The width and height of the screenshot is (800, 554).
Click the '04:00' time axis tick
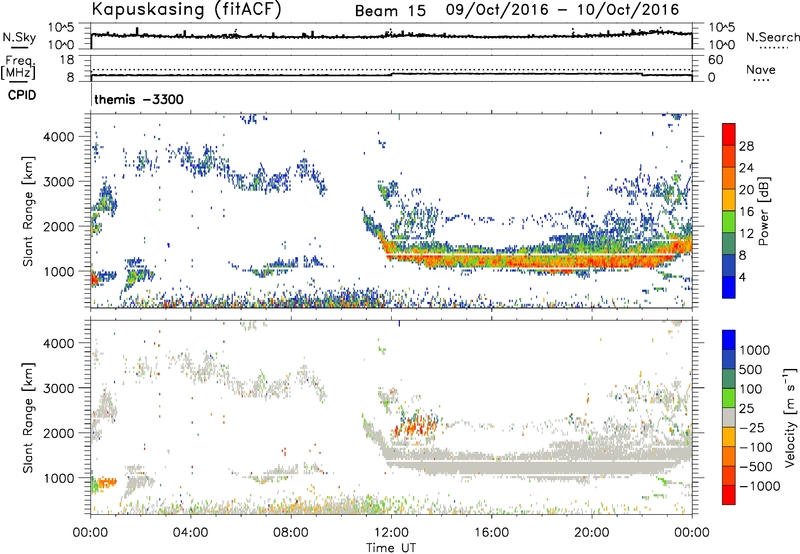(x=191, y=533)
